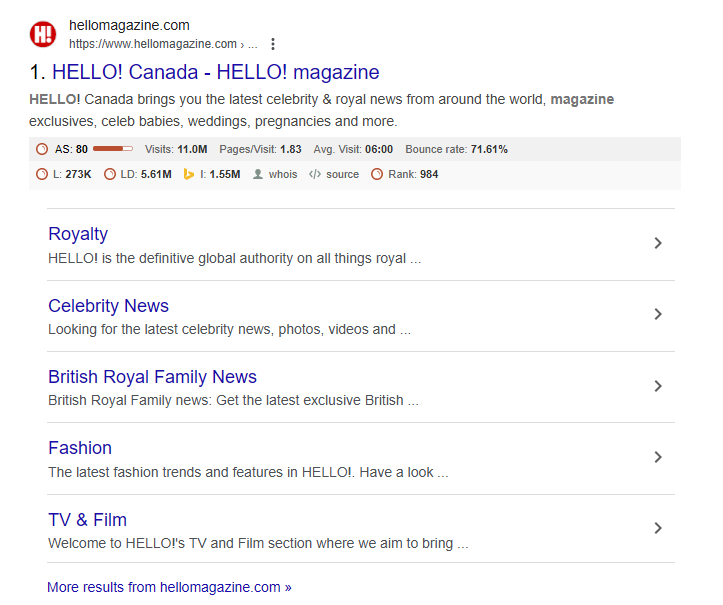Click the HELLO! Canada result description
The height and width of the screenshot is (605, 723).
(321, 110)
